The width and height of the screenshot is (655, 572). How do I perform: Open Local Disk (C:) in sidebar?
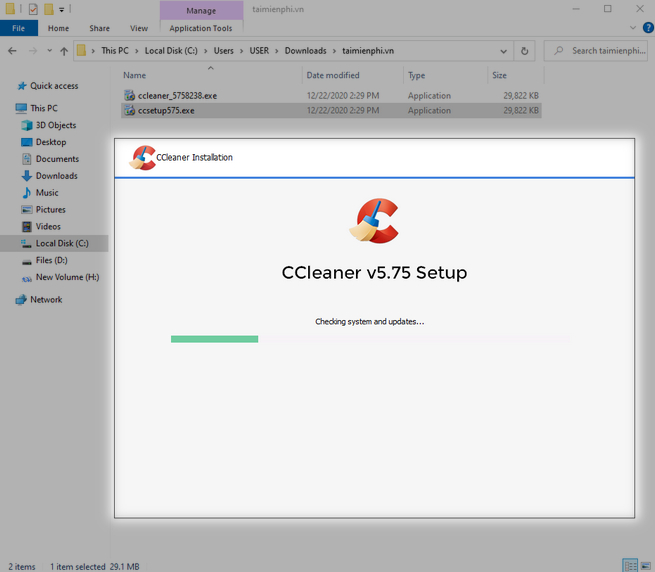tap(62, 243)
